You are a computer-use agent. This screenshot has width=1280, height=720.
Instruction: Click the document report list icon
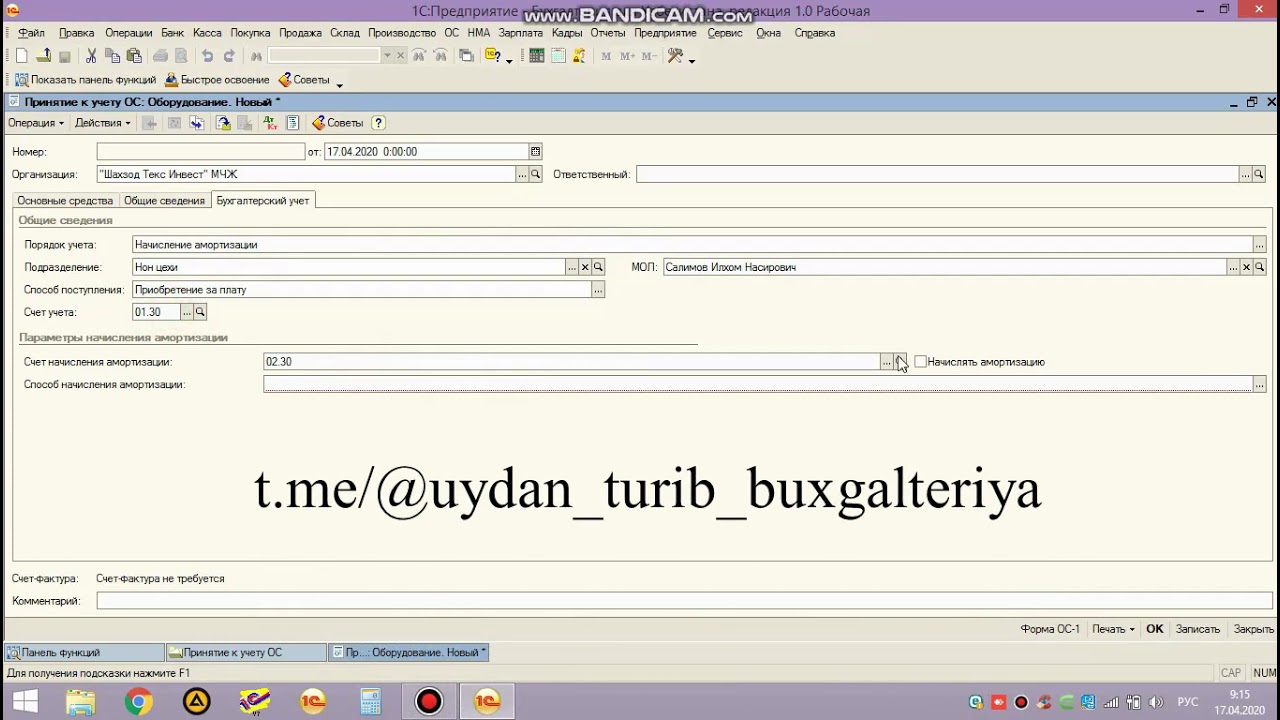(x=293, y=123)
